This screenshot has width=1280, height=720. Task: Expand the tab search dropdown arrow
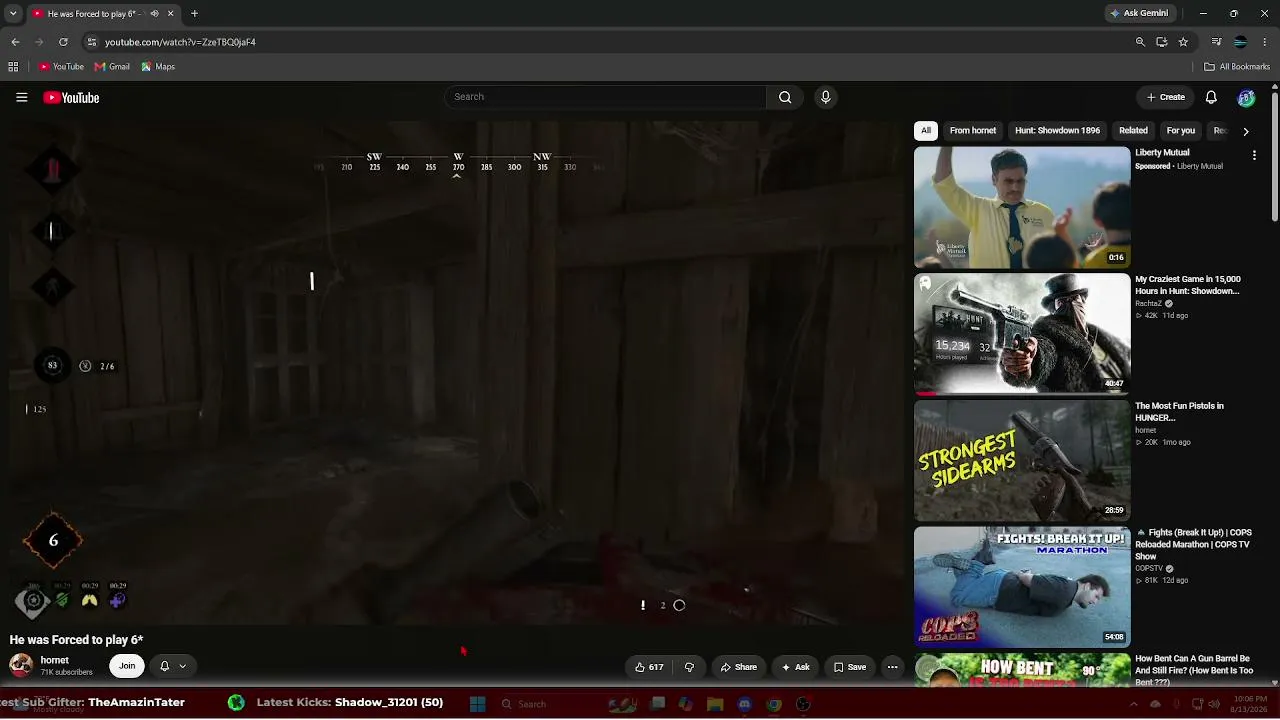point(14,14)
